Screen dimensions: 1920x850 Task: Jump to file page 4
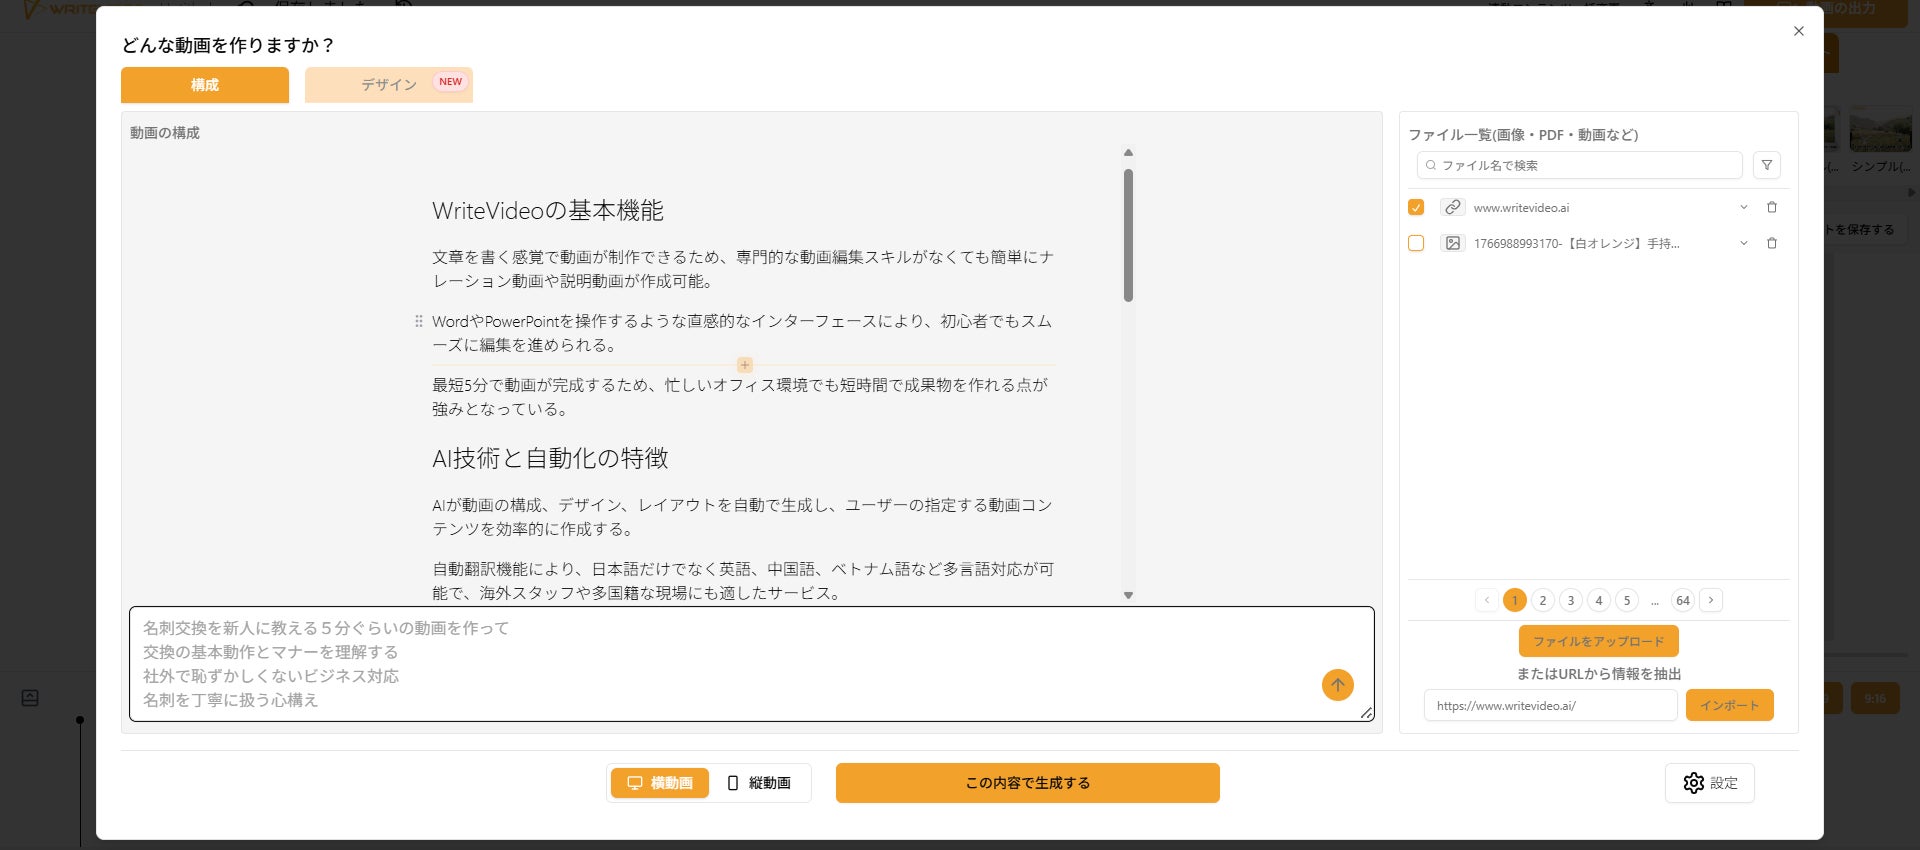(x=1599, y=600)
